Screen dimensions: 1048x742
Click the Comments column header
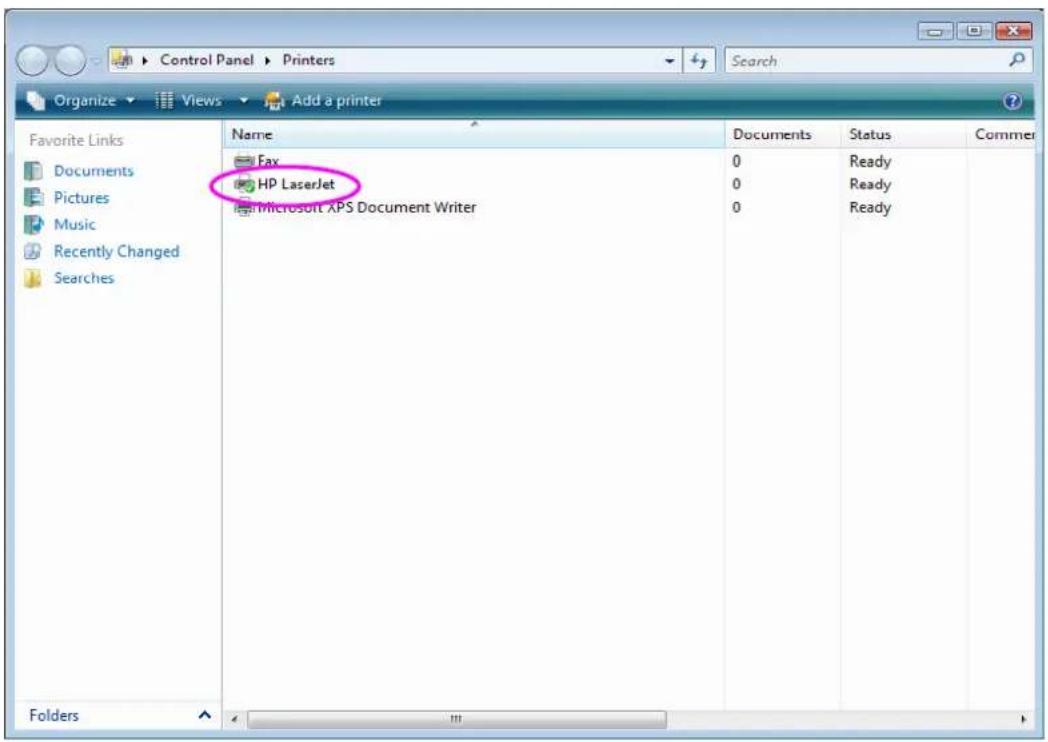(1001, 134)
